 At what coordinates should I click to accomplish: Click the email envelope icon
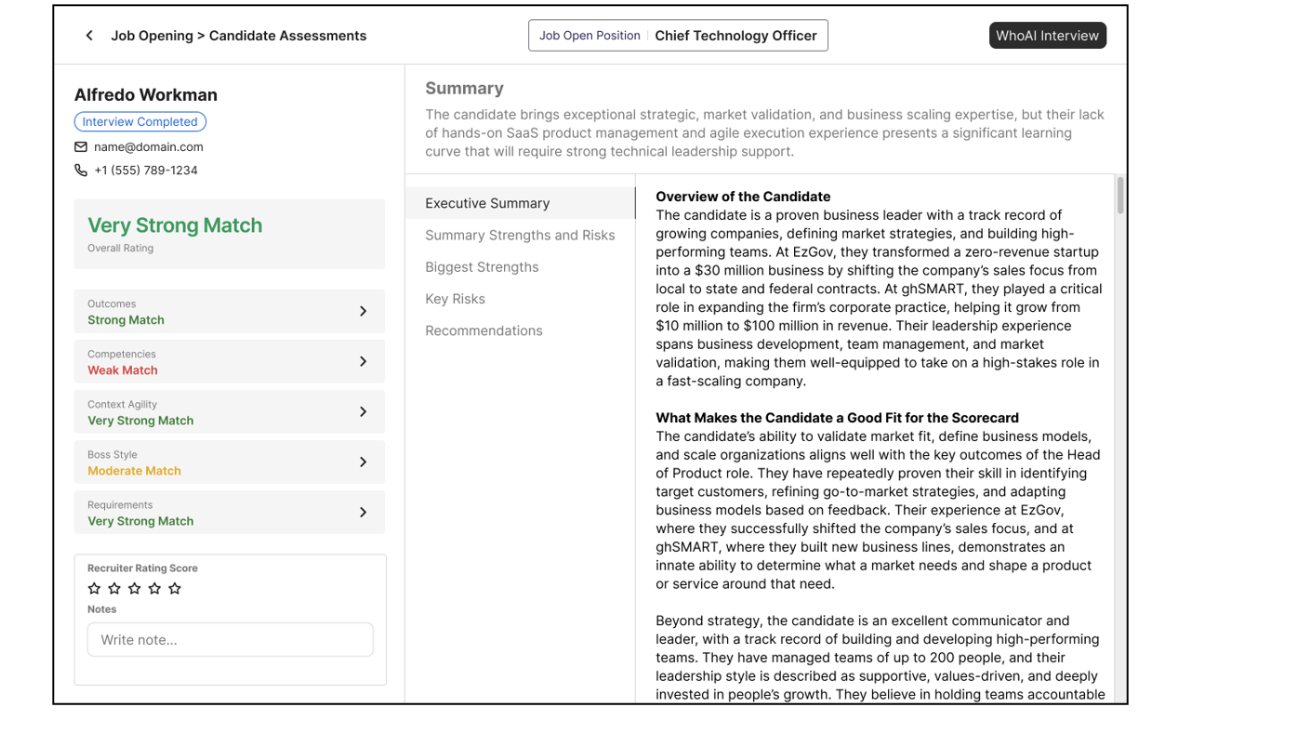pyautogui.click(x=81, y=147)
